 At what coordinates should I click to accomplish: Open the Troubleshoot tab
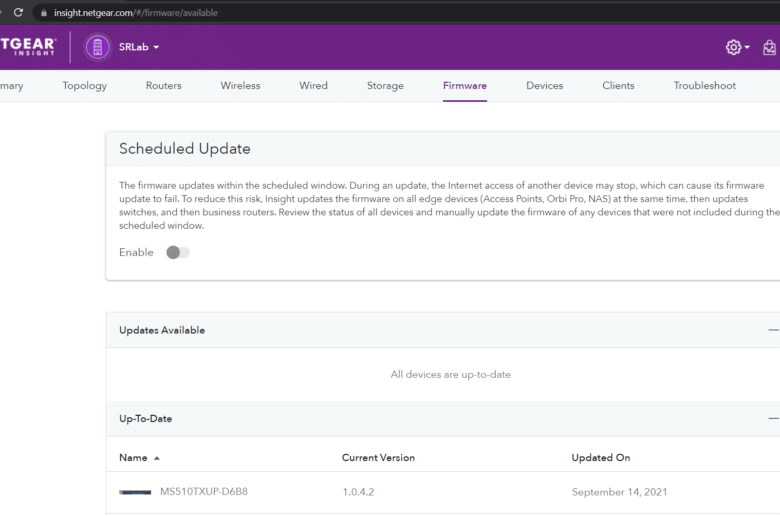click(704, 86)
